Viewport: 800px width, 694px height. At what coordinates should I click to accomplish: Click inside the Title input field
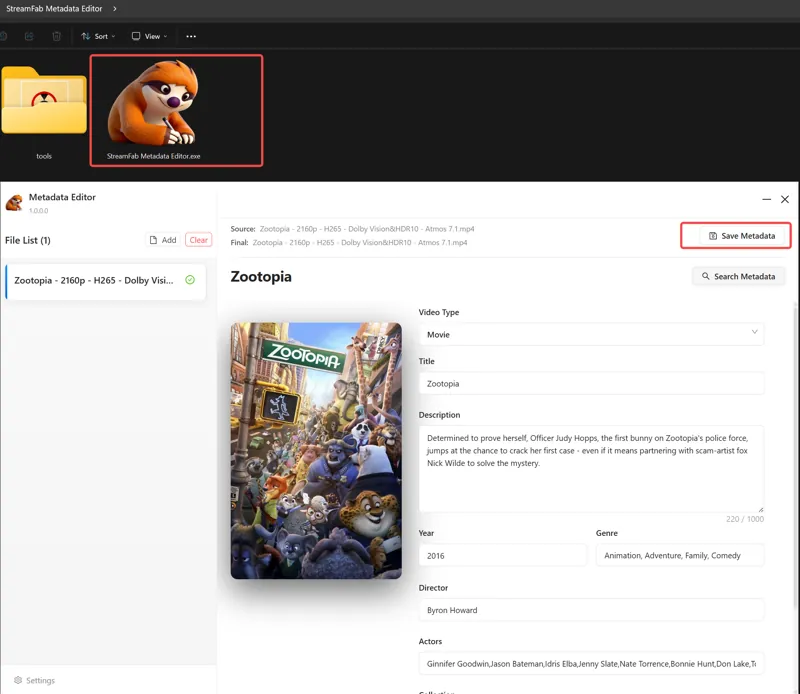coord(590,383)
